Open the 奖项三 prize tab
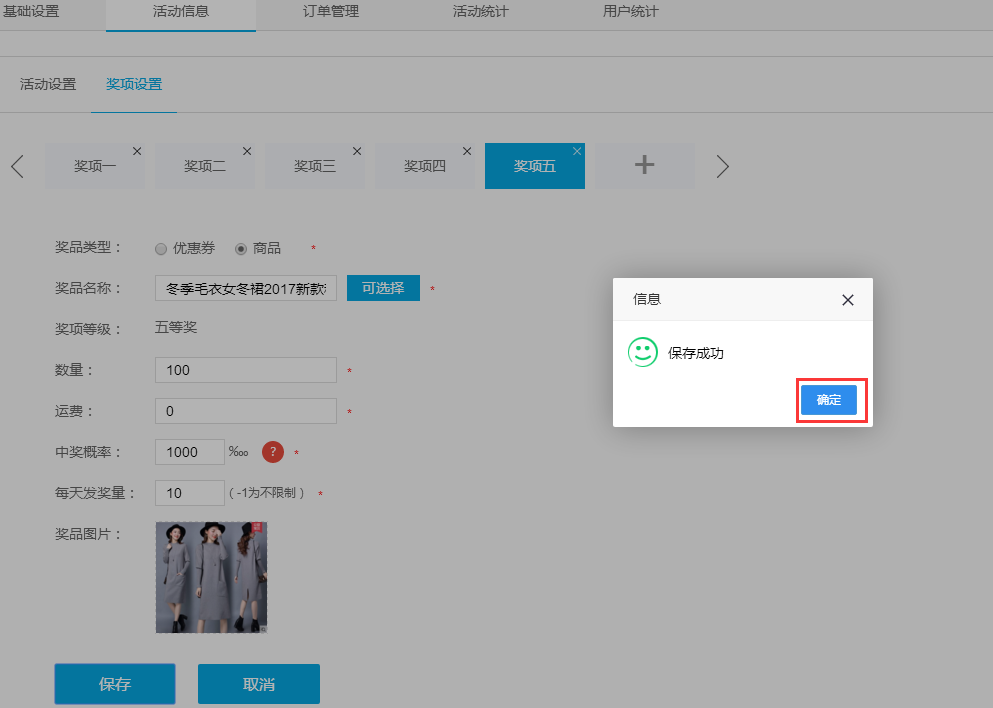Image resolution: width=993 pixels, height=708 pixels. (x=315, y=166)
